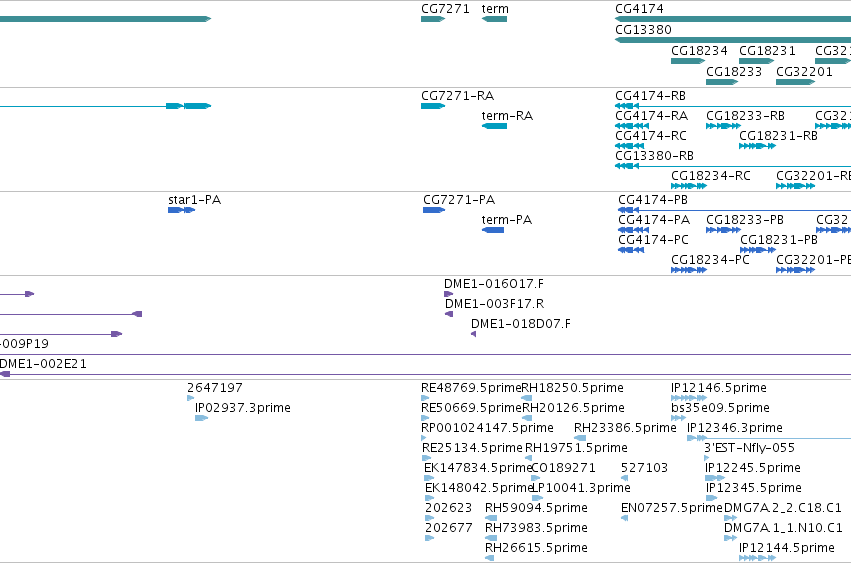This screenshot has width=851, height=563.
Task: Open the DME1-002E21 BAC clone
Action: [x=426, y=375]
